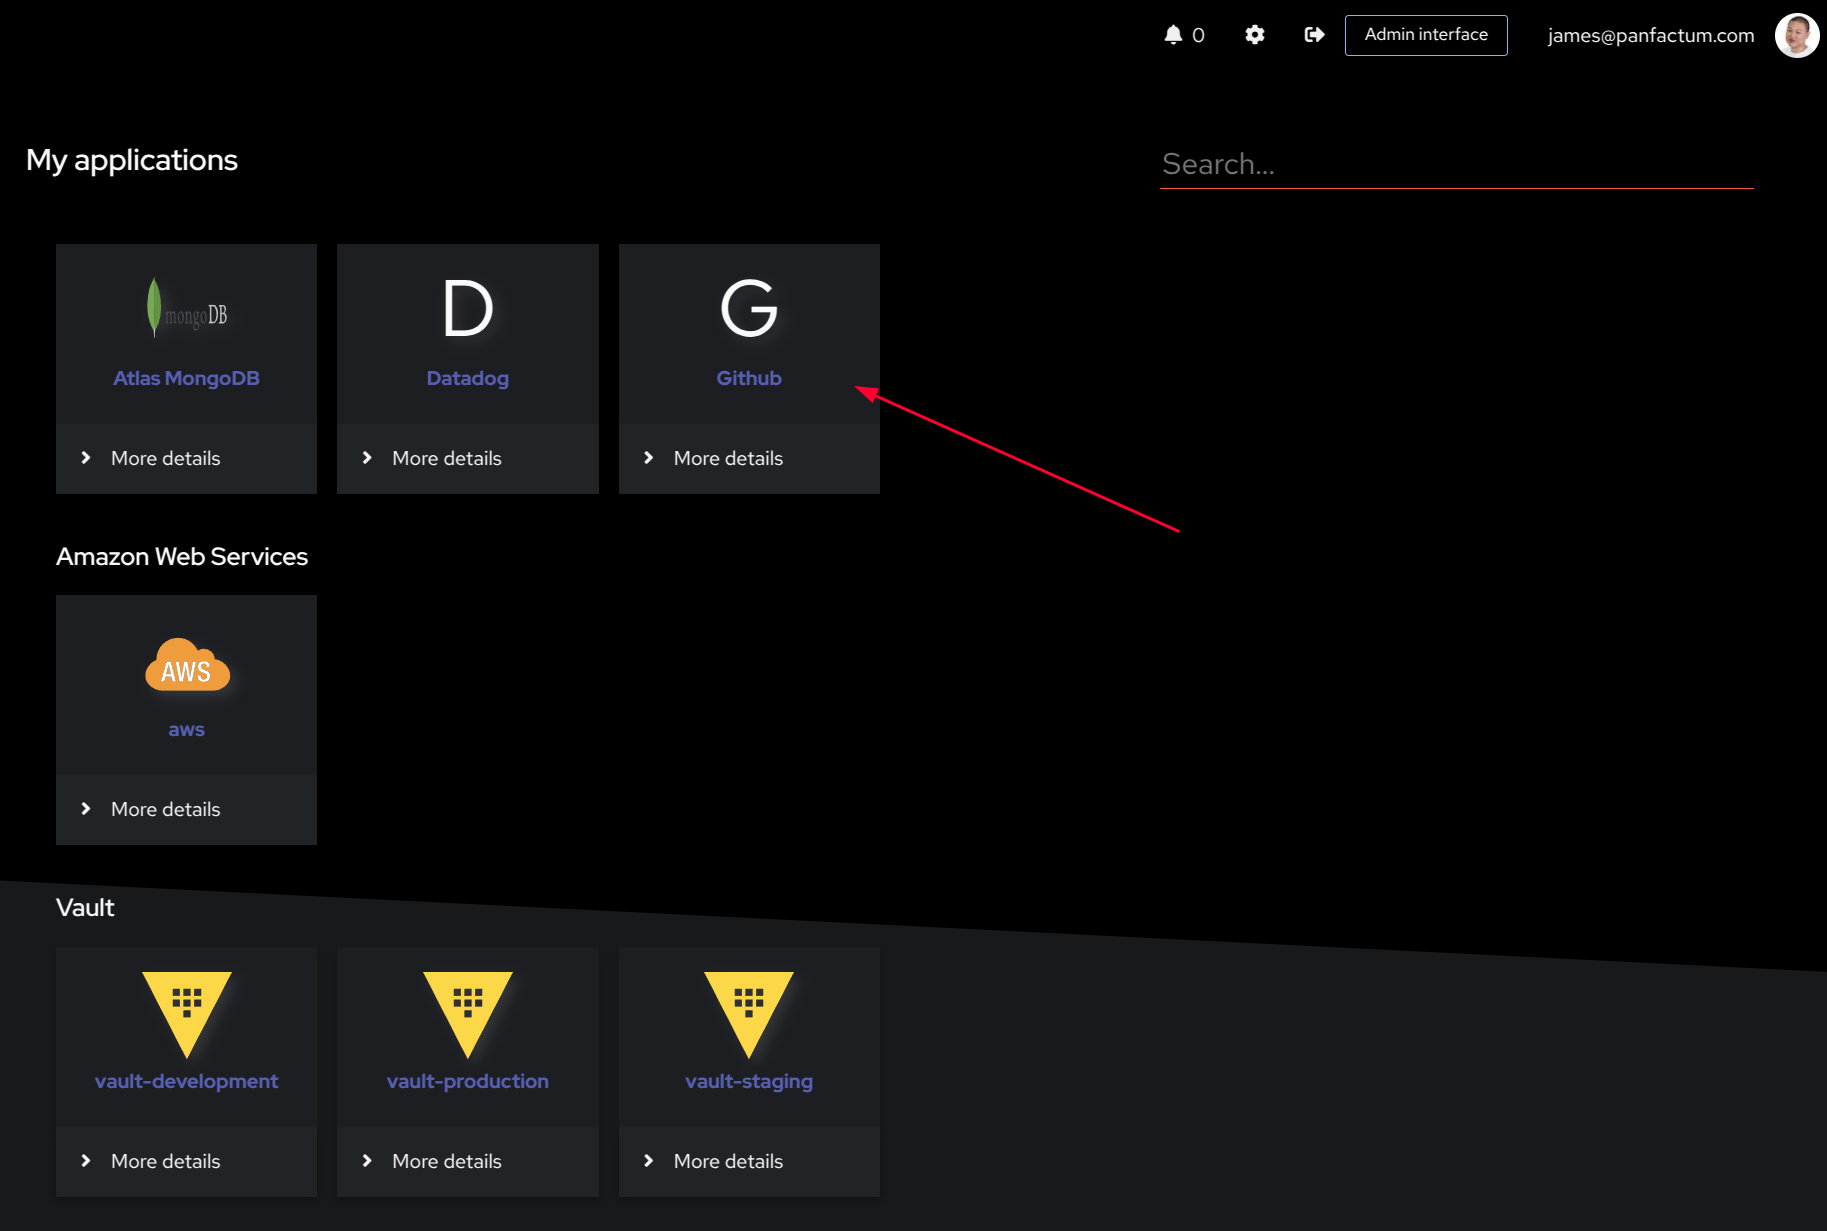
Task: Open the settings gear icon
Action: coord(1254,34)
